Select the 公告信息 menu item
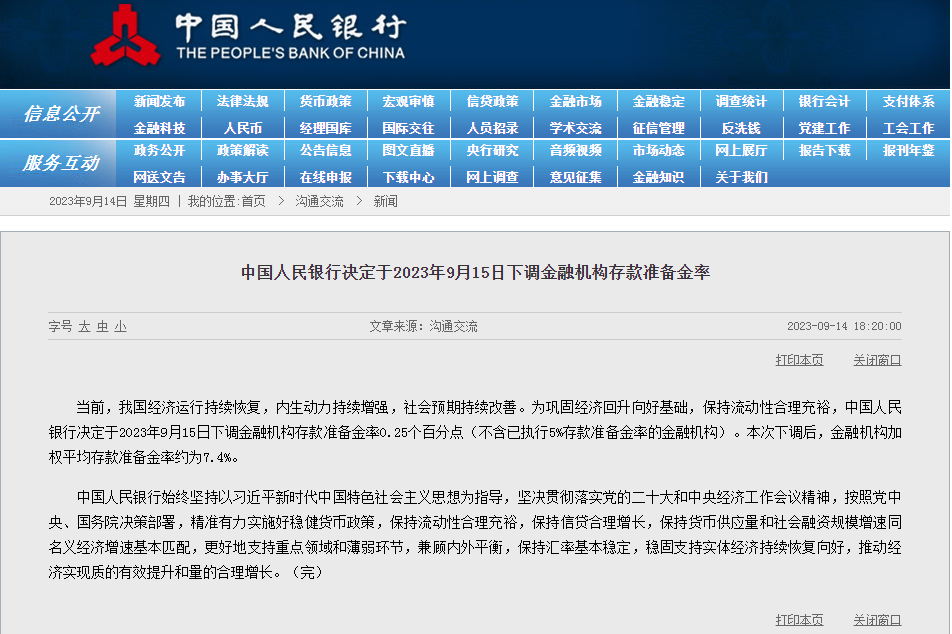Image resolution: width=952 pixels, height=634 pixels. pyautogui.click(x=325, y=150)
